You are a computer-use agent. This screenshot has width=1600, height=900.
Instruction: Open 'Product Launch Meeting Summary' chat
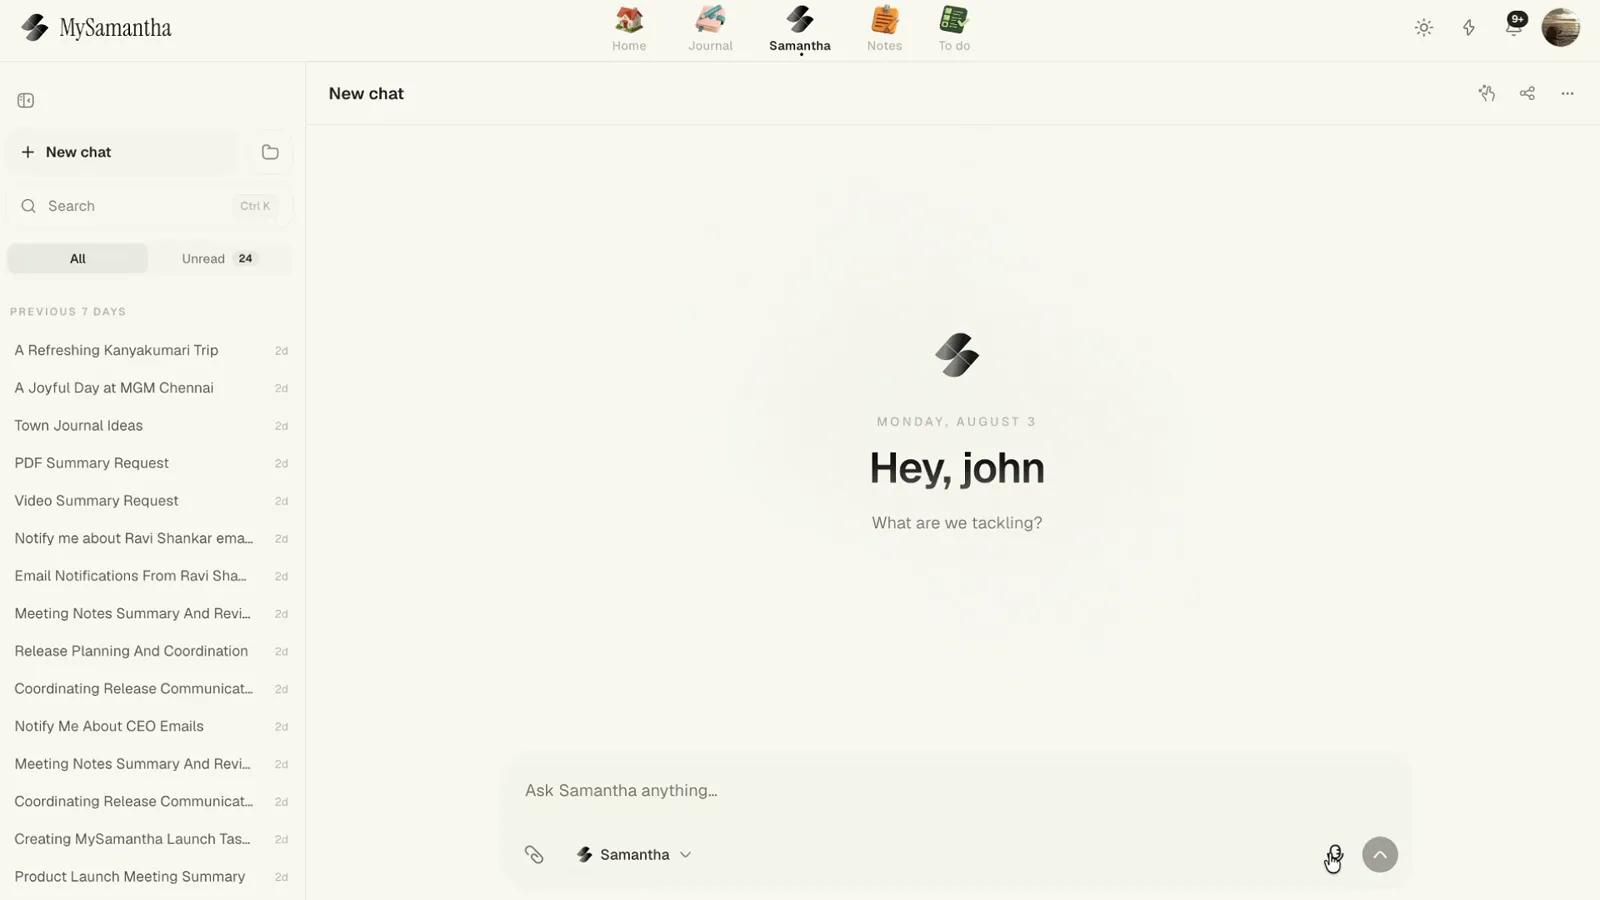click(150, 877)
